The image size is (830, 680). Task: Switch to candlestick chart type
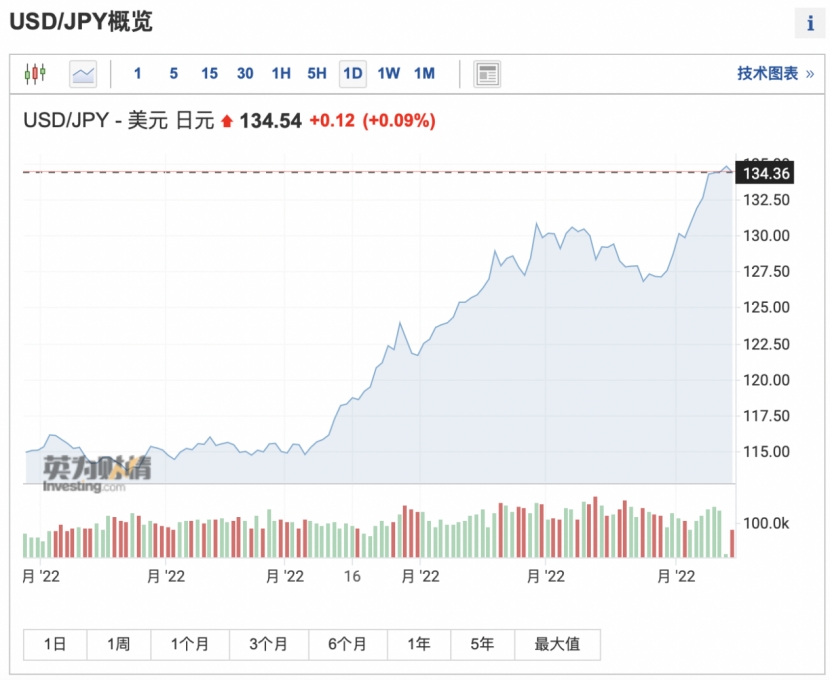pos(35,73)
